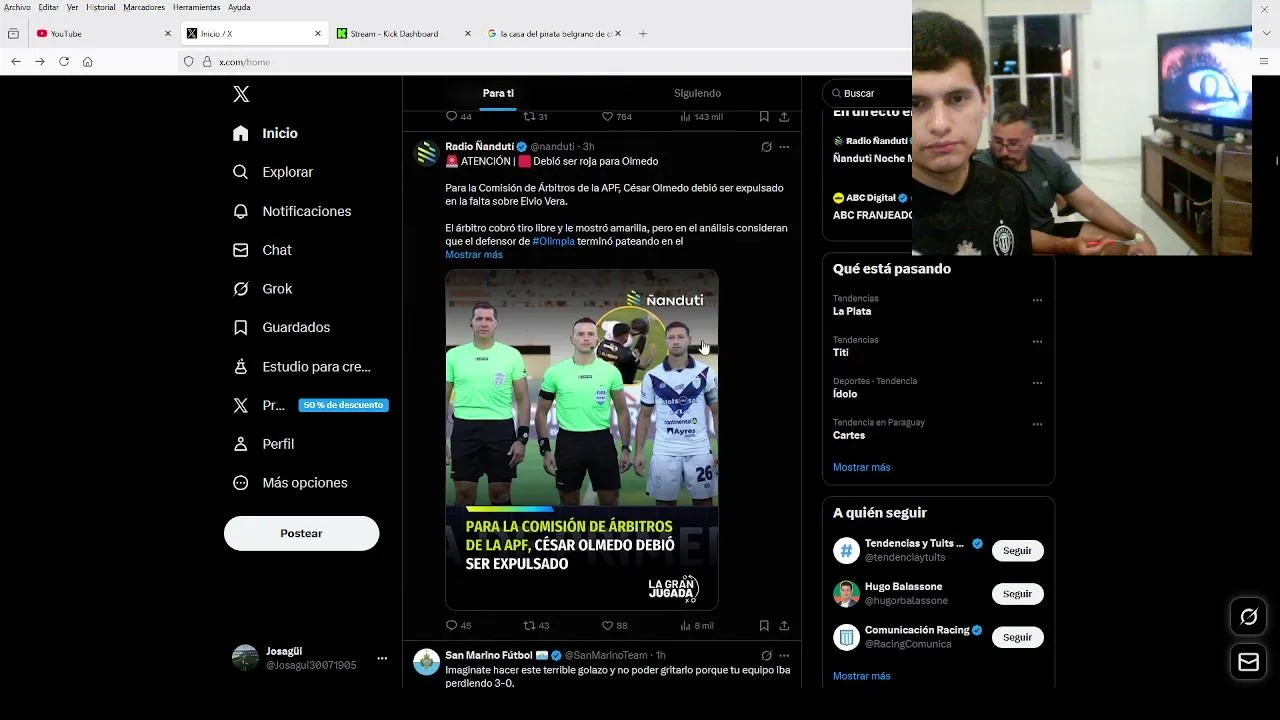Show more trends under Qué está pasando
Screen dimensions: 1280x720
861,467
